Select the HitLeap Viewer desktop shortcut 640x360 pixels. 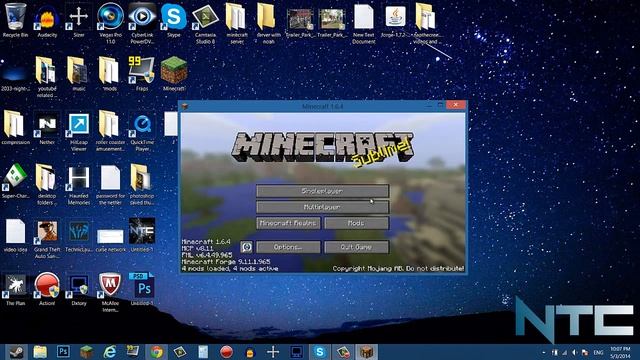click(x=79, y=131)
